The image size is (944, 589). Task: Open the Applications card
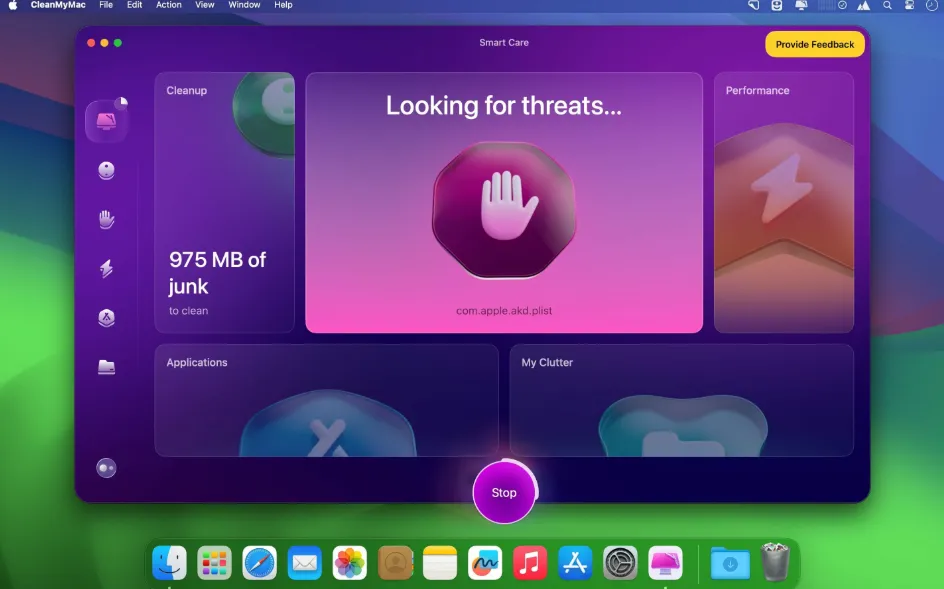(x=326, y=400)
